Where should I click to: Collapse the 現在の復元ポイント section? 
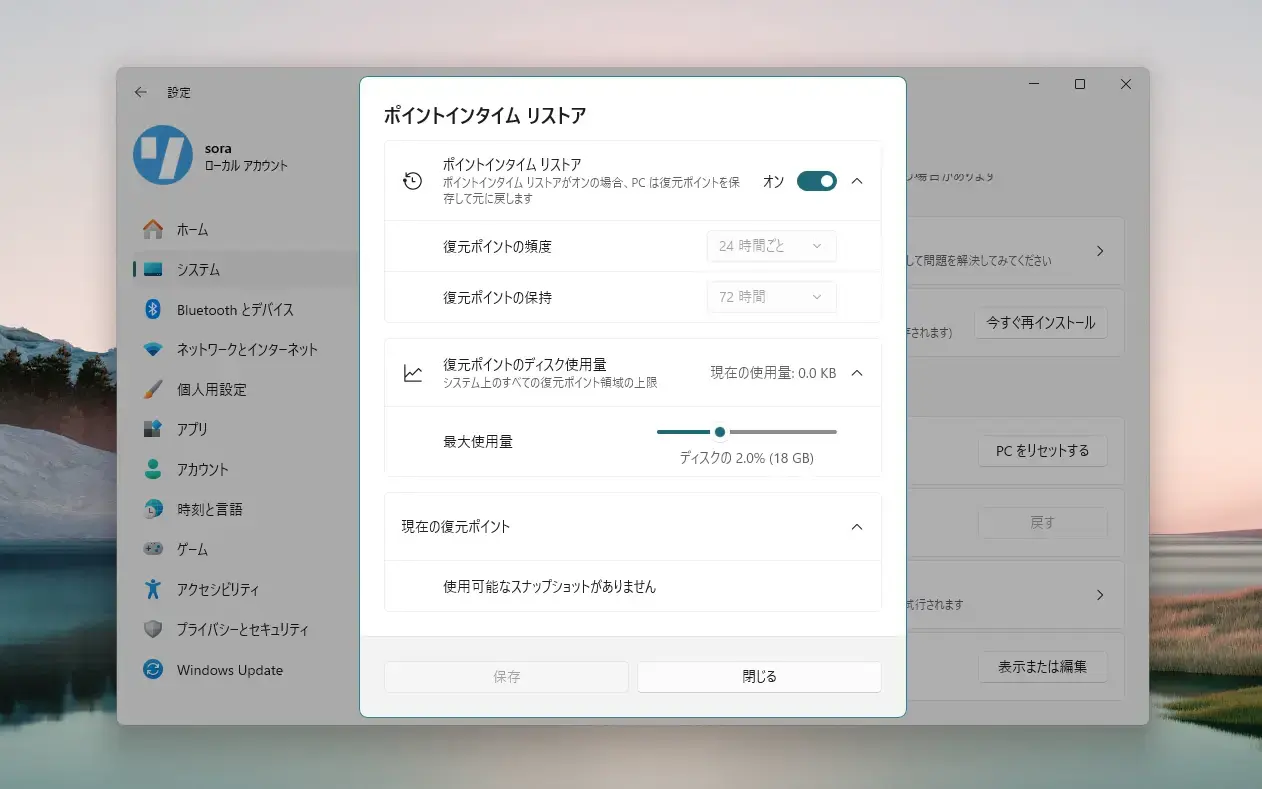click(857, 527)
